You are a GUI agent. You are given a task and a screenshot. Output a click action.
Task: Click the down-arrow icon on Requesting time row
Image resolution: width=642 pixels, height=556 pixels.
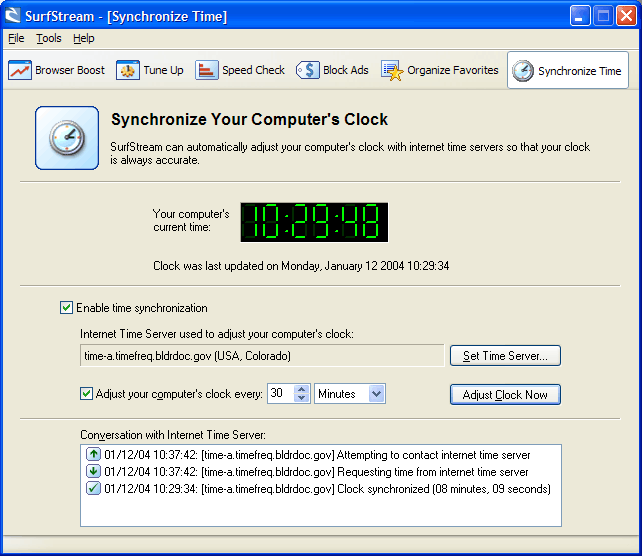point(93,471)
